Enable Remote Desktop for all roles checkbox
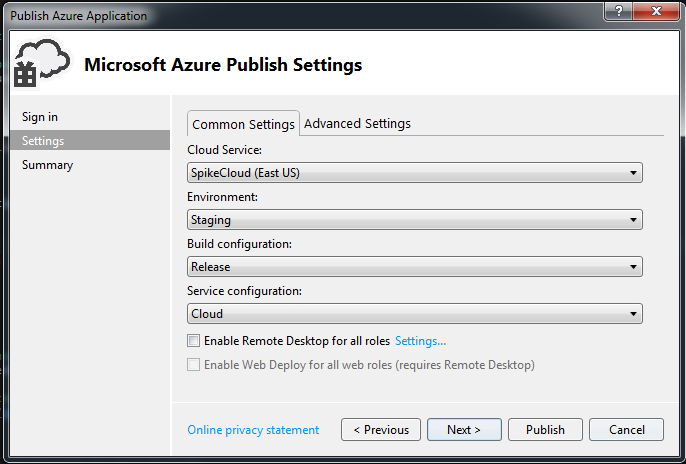 (x=193, y=341)
